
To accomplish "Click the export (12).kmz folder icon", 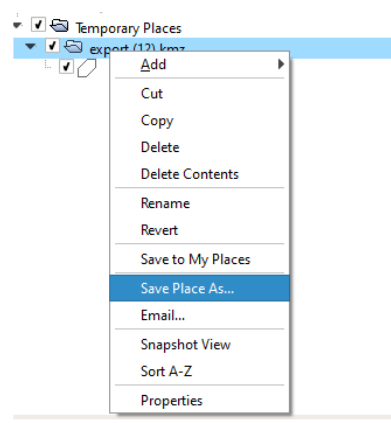I will tap(73, 46).
